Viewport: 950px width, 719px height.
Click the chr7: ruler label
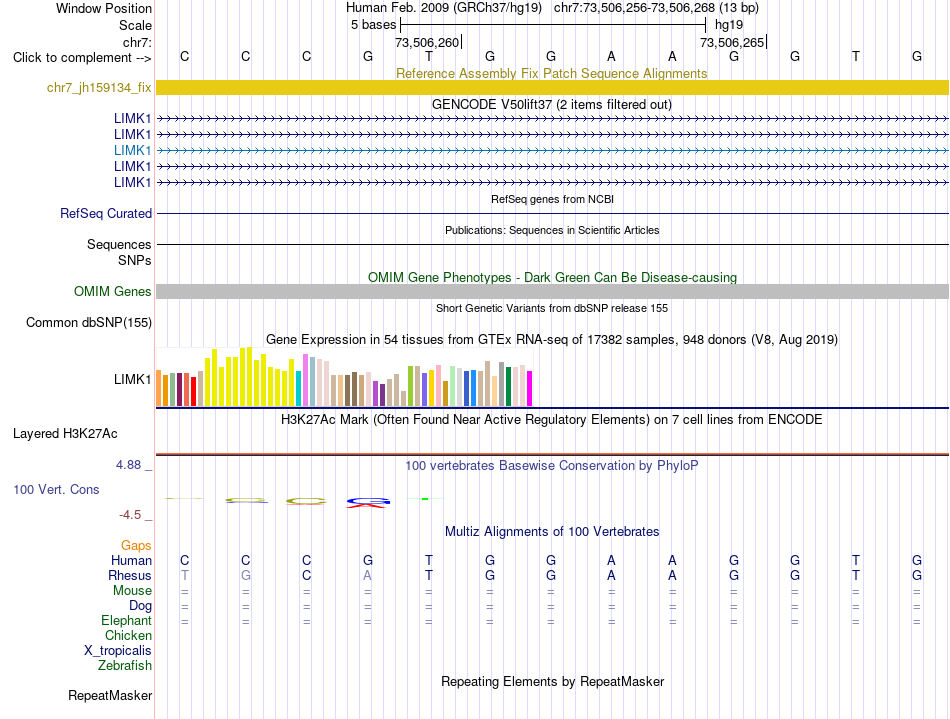point(137,42)
